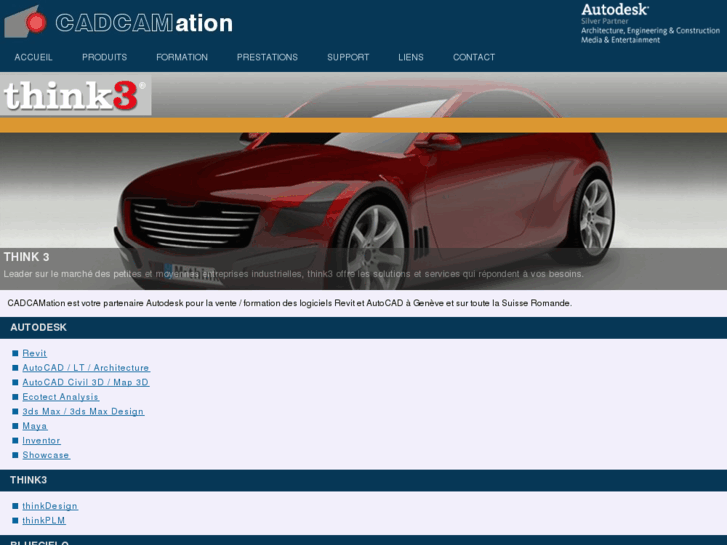Click the banner description starting 'Leader sur le marché'
This screenshot has height=545, width=727.
tap(293, 274)
